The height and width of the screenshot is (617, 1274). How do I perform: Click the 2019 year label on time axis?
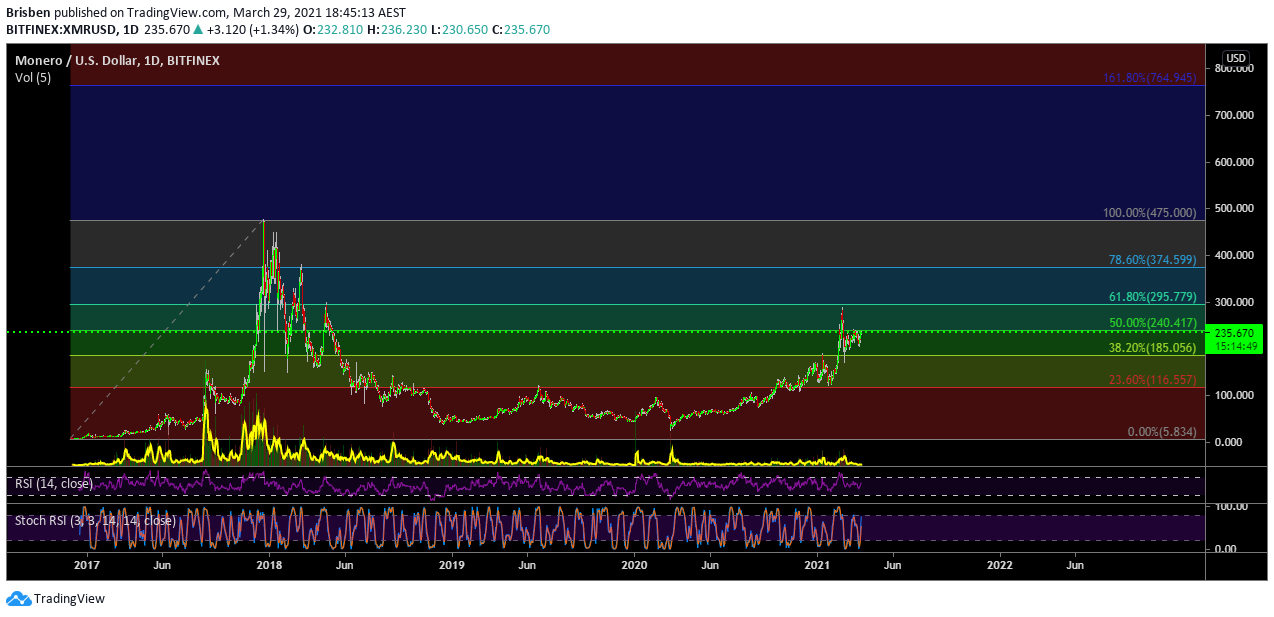pyautogui.click(x=451, y=565)
